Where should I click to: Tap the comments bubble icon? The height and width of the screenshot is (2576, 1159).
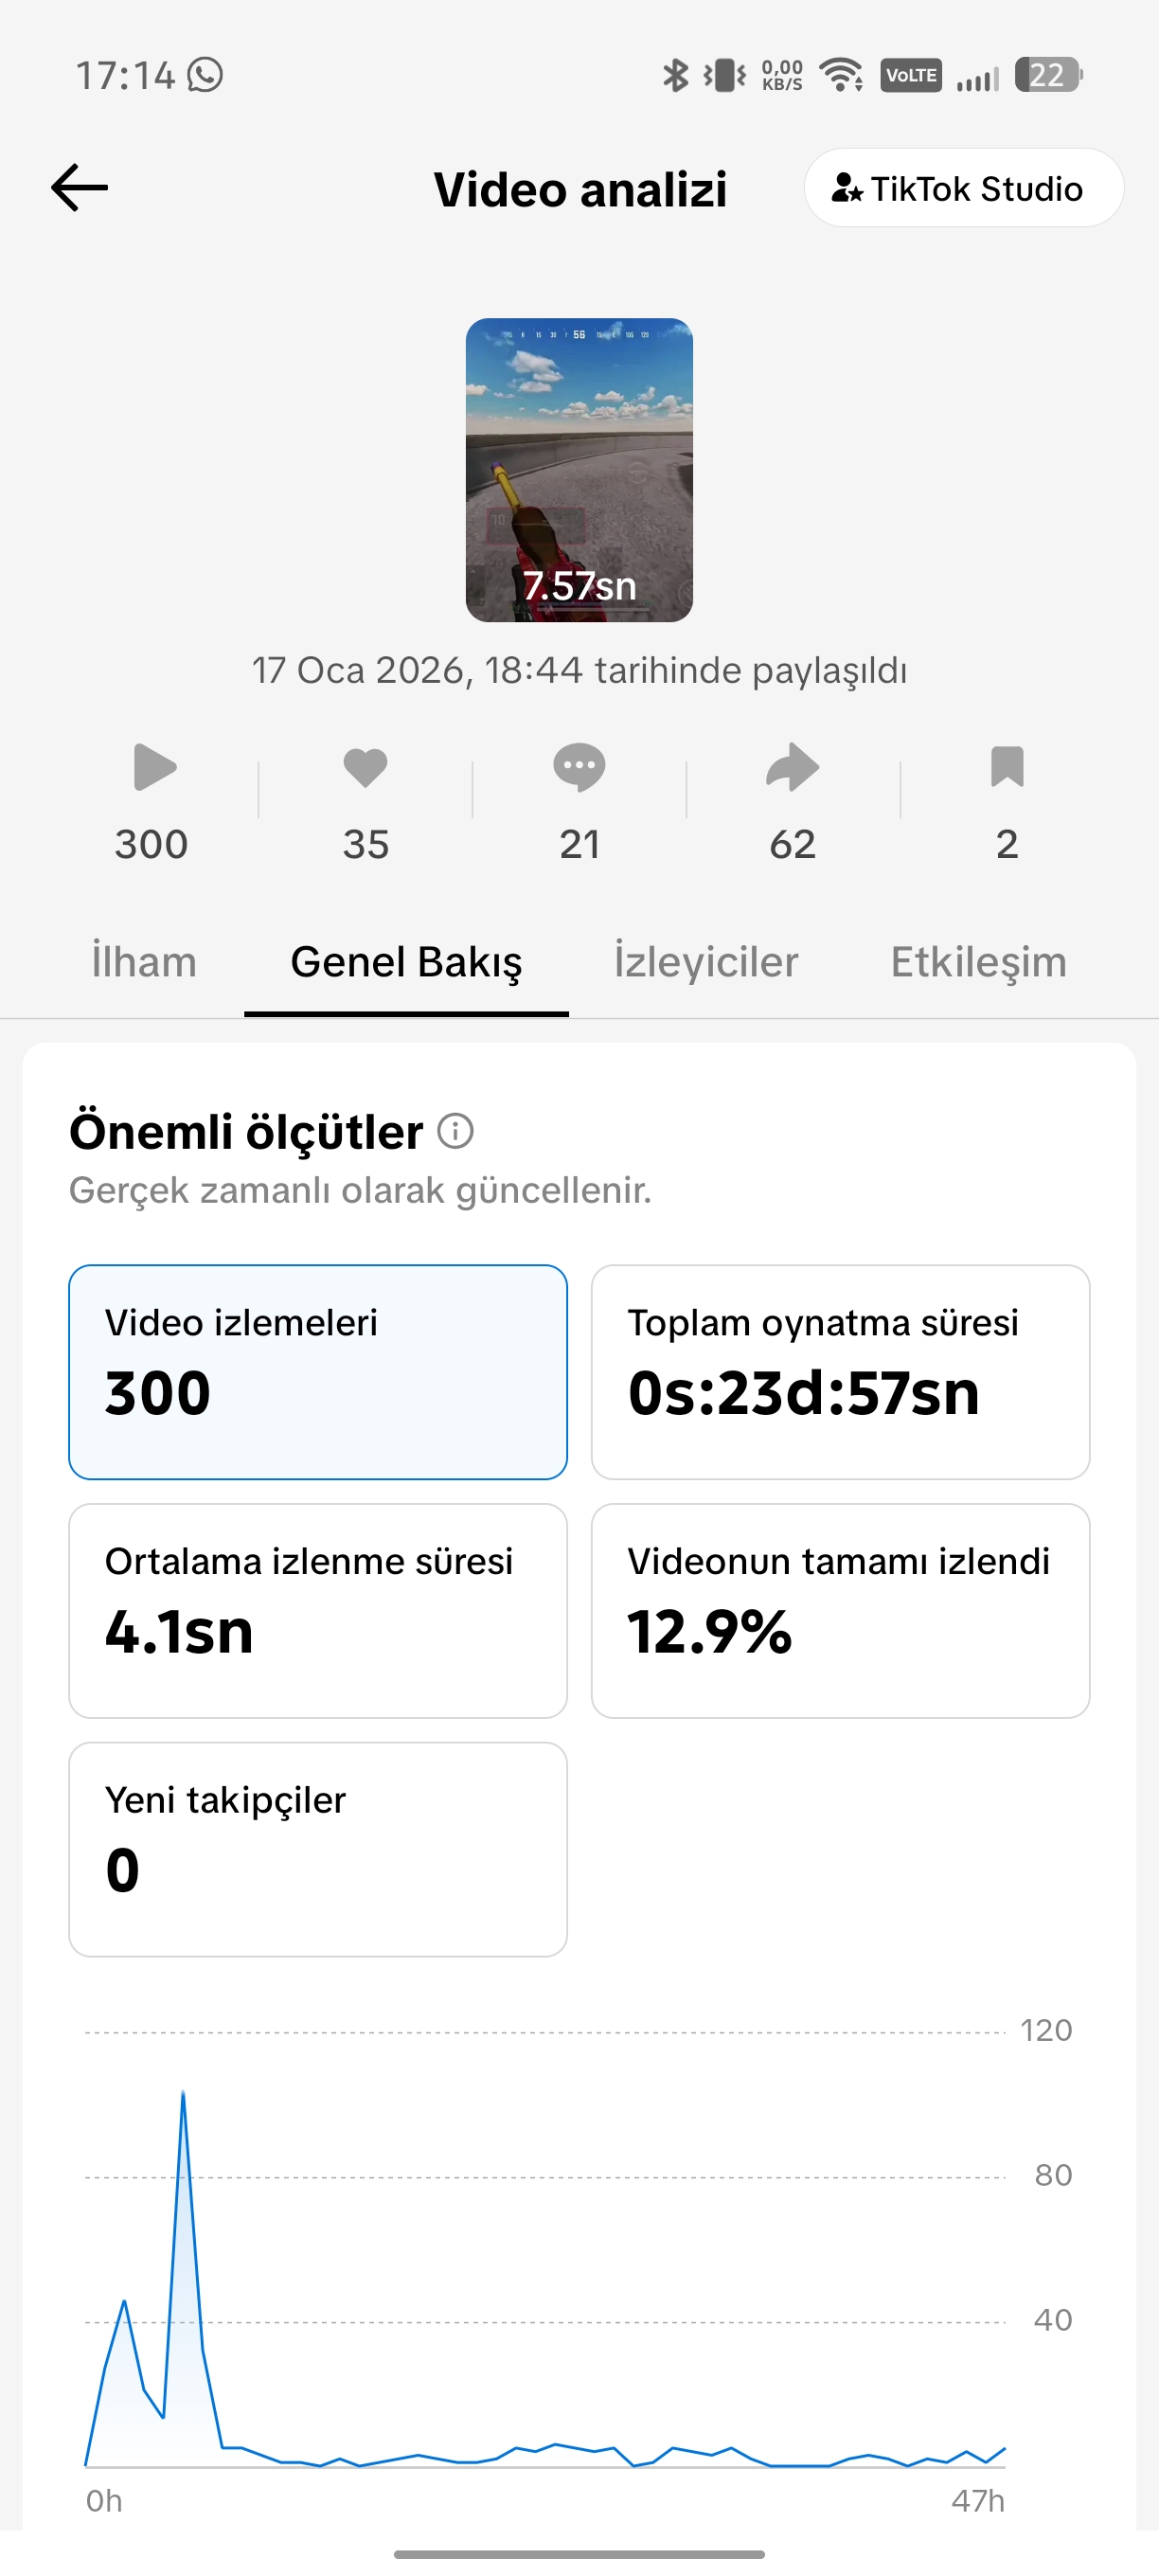pos(579,768)
